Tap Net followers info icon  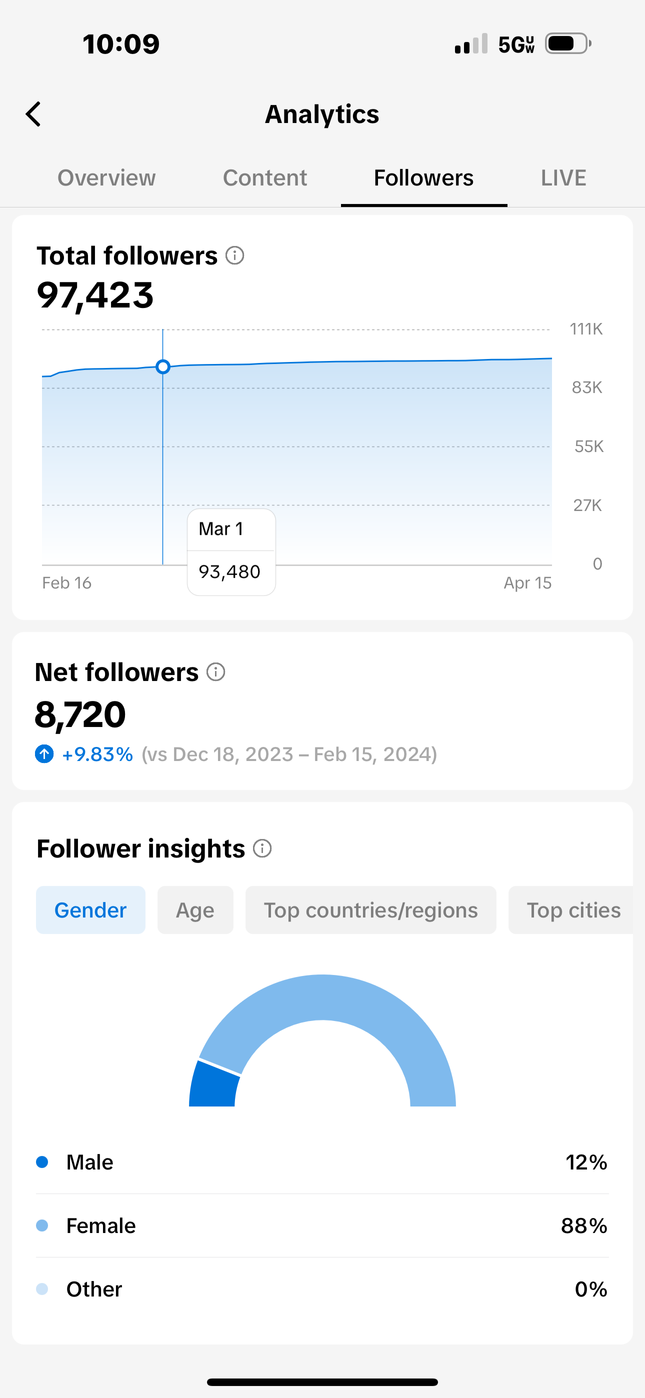point(216,672)
